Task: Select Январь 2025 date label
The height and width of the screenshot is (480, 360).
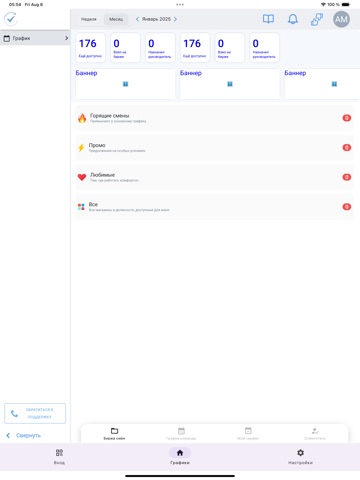Action: tap(156, 19)
